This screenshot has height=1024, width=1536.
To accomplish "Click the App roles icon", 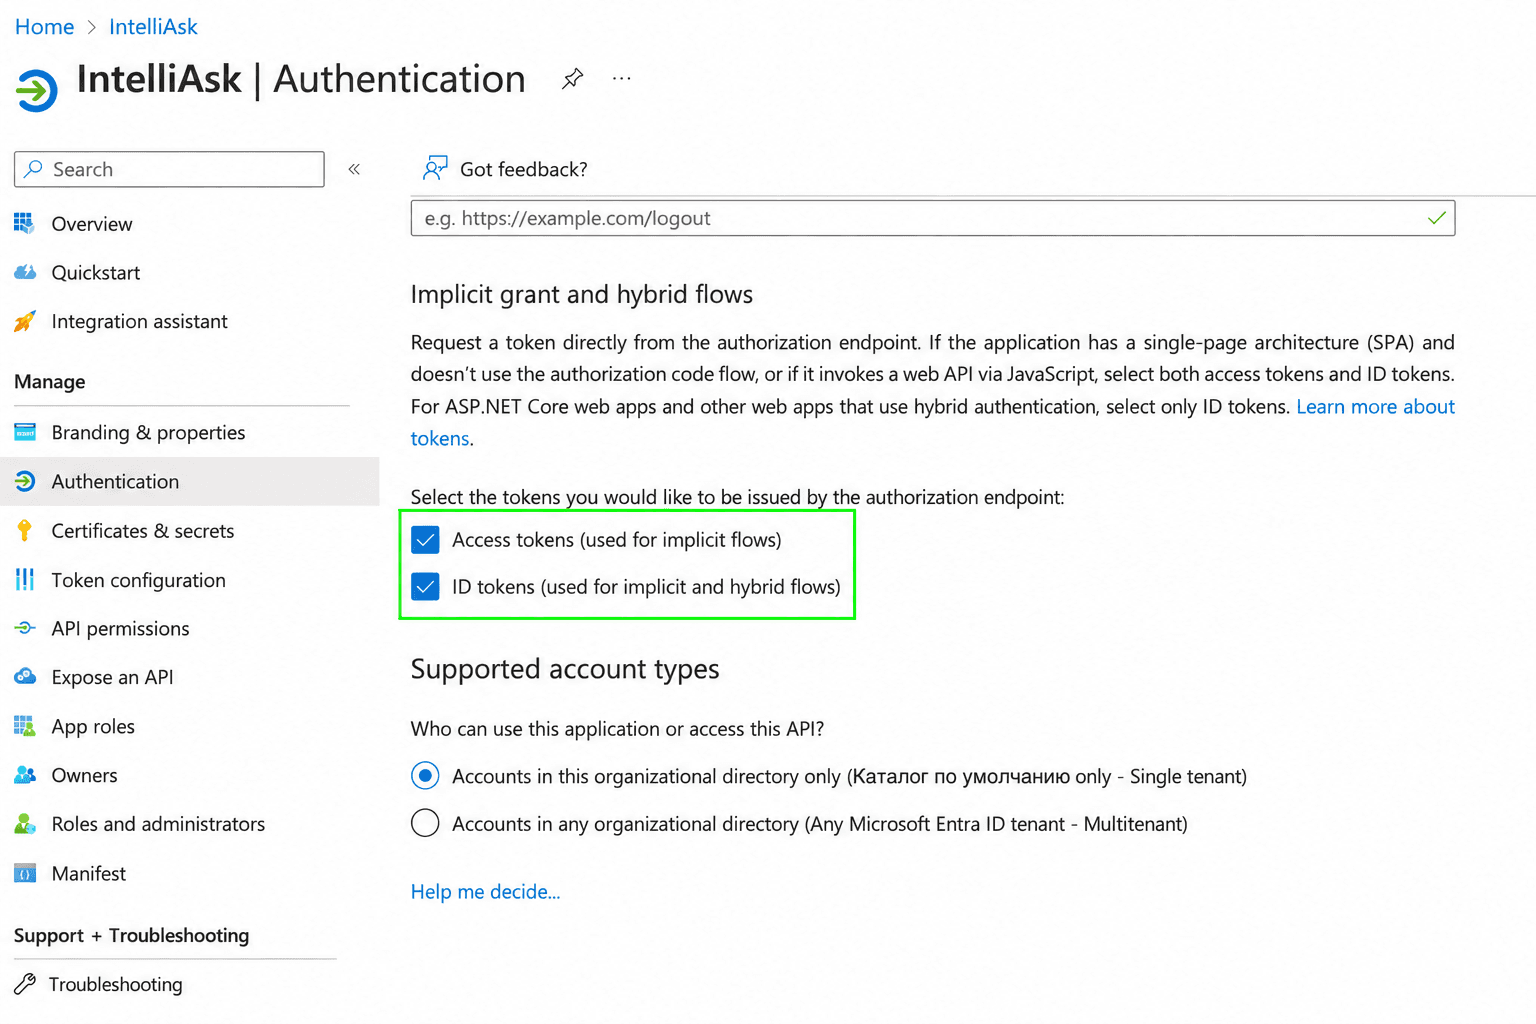I will [x=25, y=726].
